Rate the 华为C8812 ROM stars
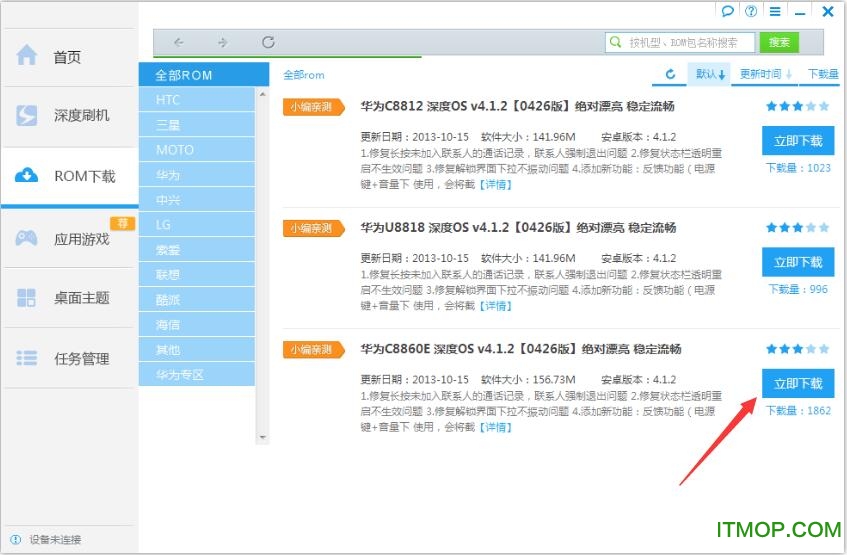Image resolution: width=847 pixels, height=555 pixels. point(797,106)
